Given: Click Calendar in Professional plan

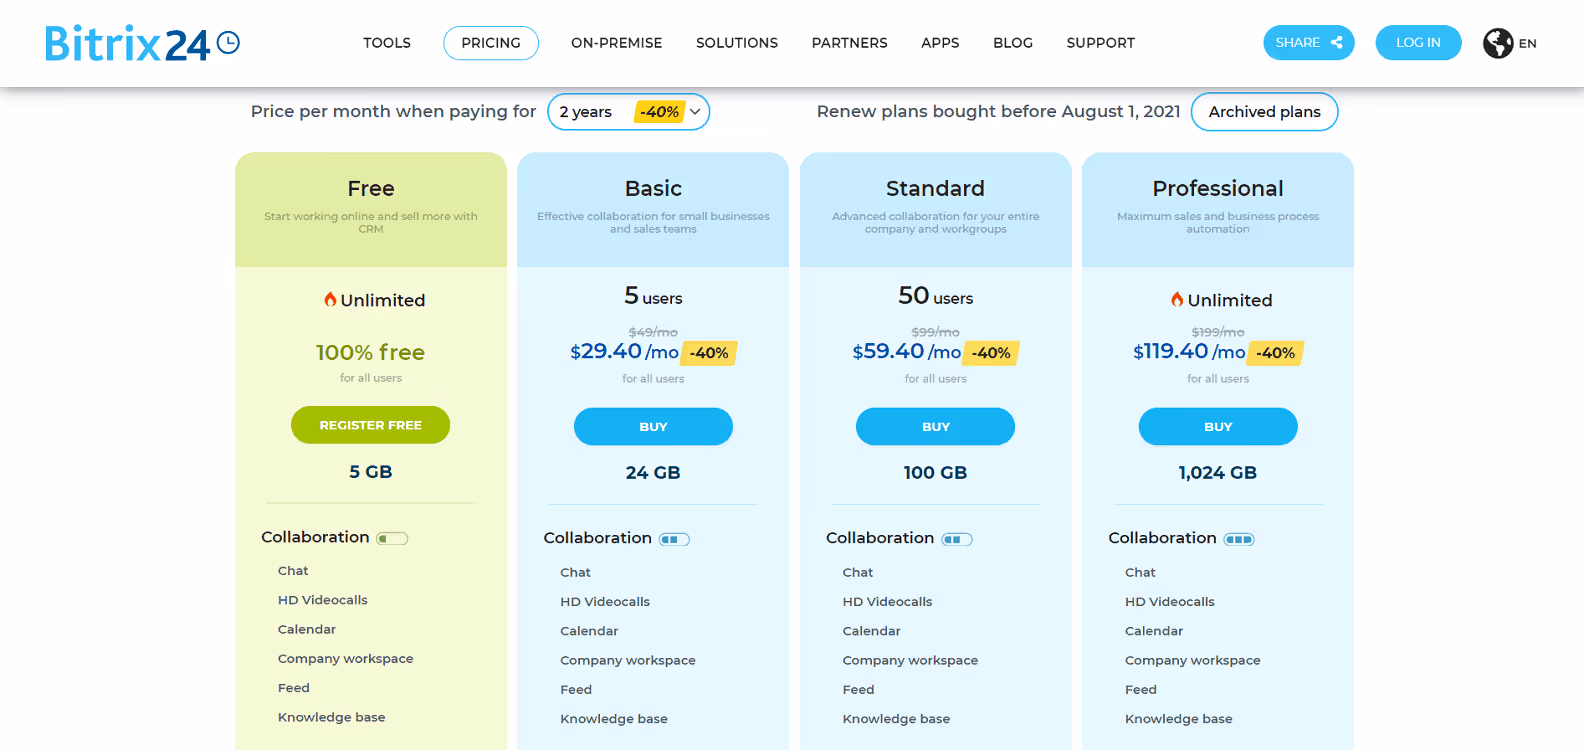Looking at the screenshot, I should pyautogui.click(x=1154, y=631).
